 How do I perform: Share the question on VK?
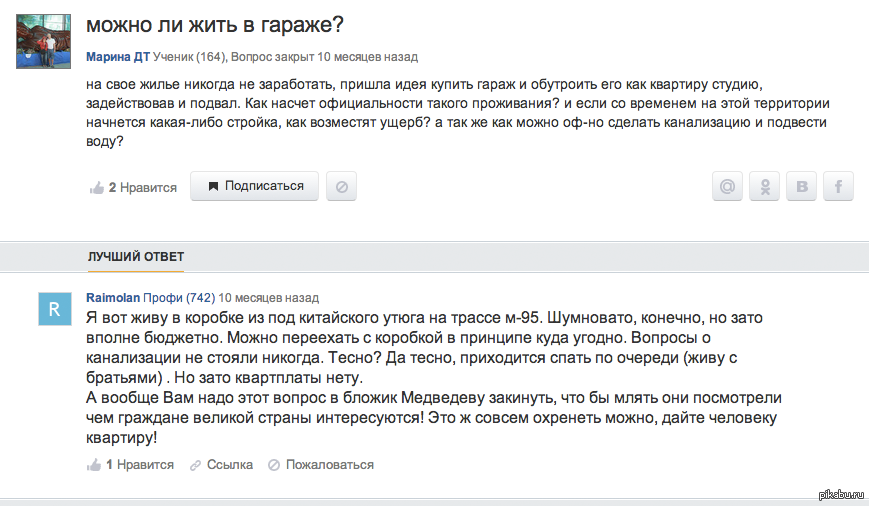(x=801, y=186)
